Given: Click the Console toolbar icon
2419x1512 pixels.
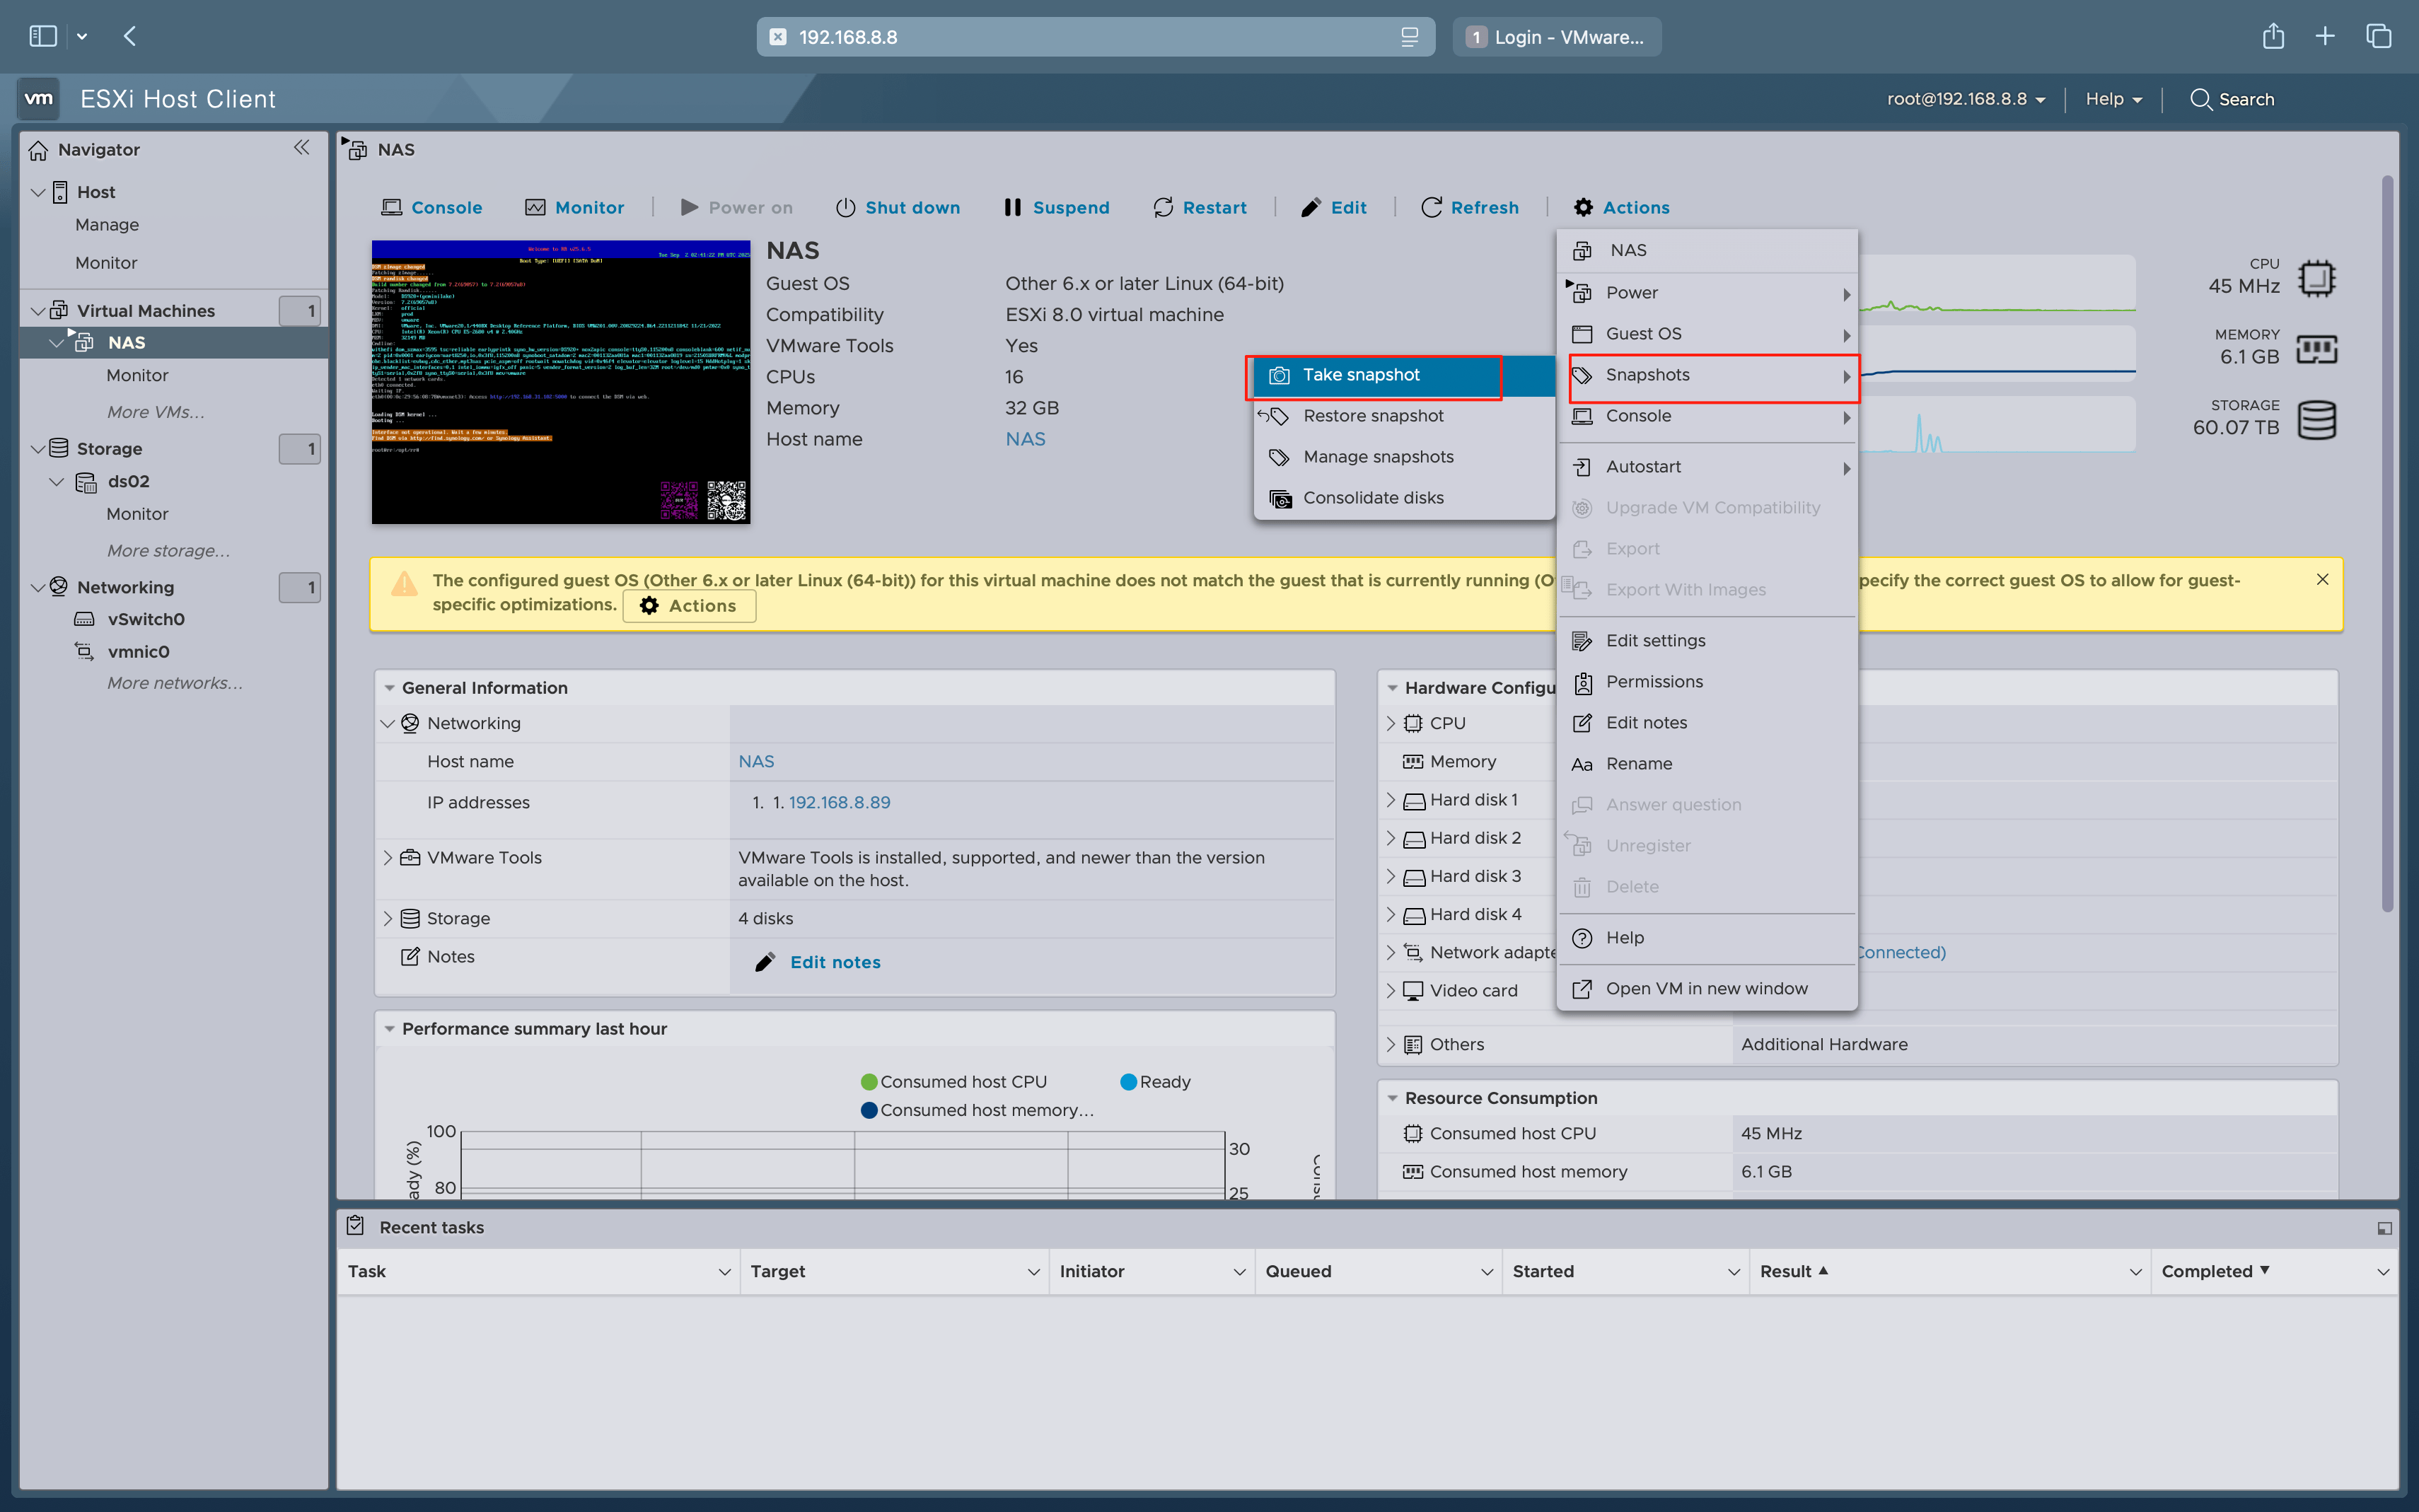Looking at the screenshot, I should click(x=391, y=207).
